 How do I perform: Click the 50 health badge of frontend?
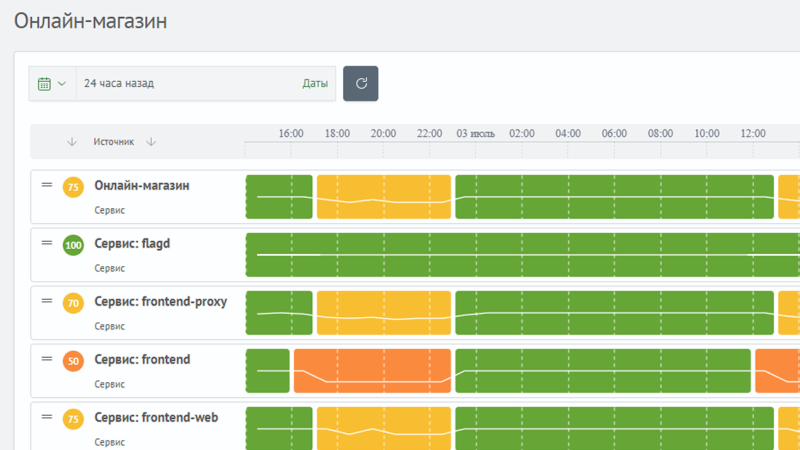pyautogui.click(x=73, y=361)
